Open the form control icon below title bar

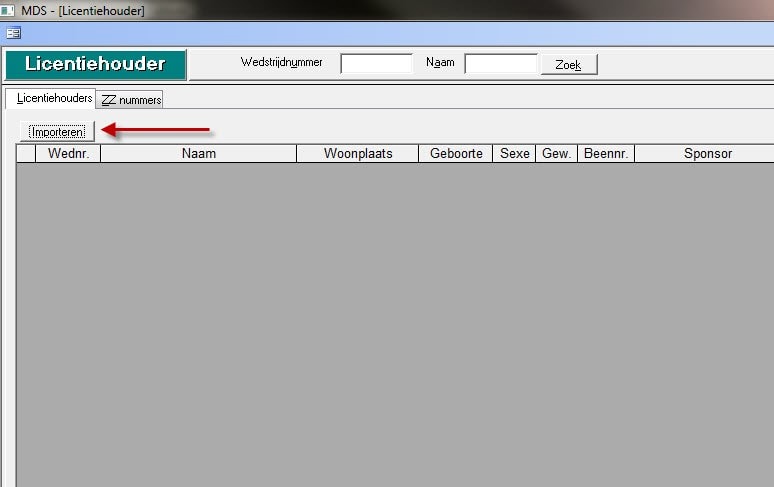(x=13, y=33)
